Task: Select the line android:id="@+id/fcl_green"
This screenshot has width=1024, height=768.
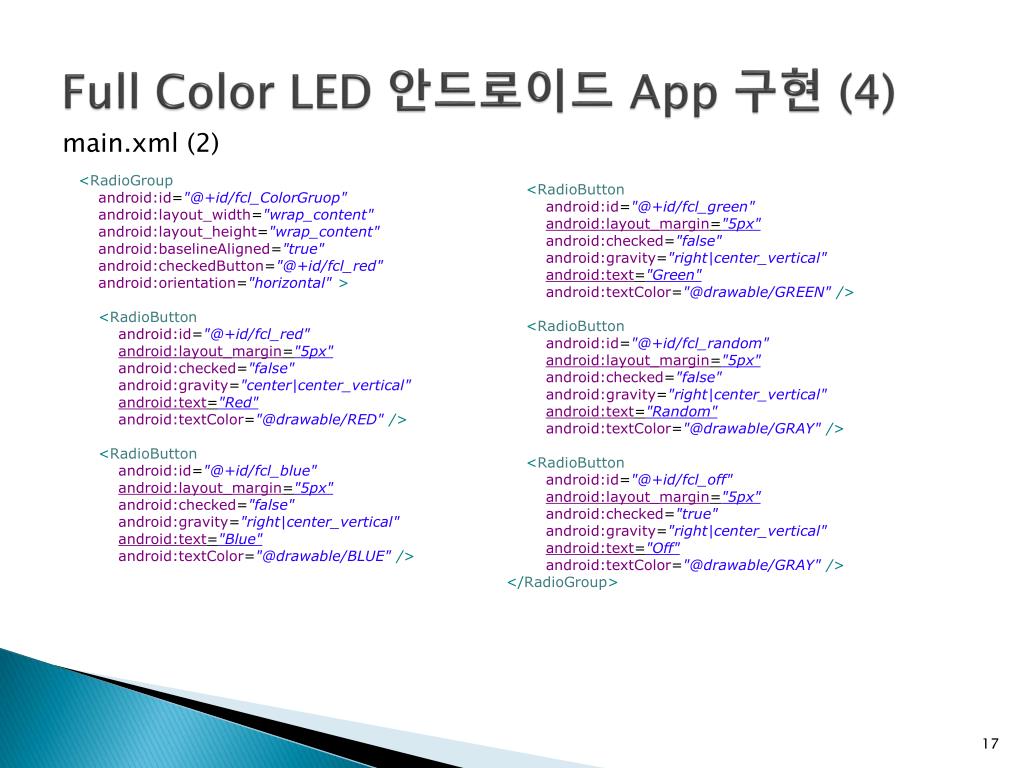Action: click(650, 207)
